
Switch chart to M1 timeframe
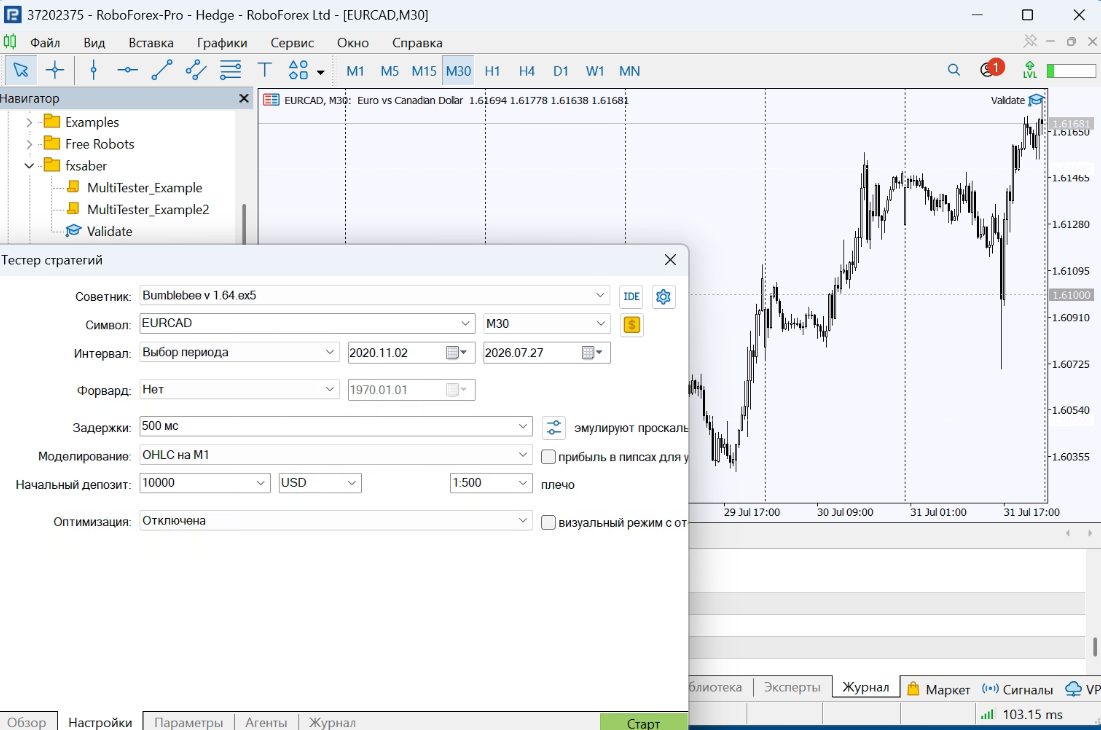click(x=355, y=71)
